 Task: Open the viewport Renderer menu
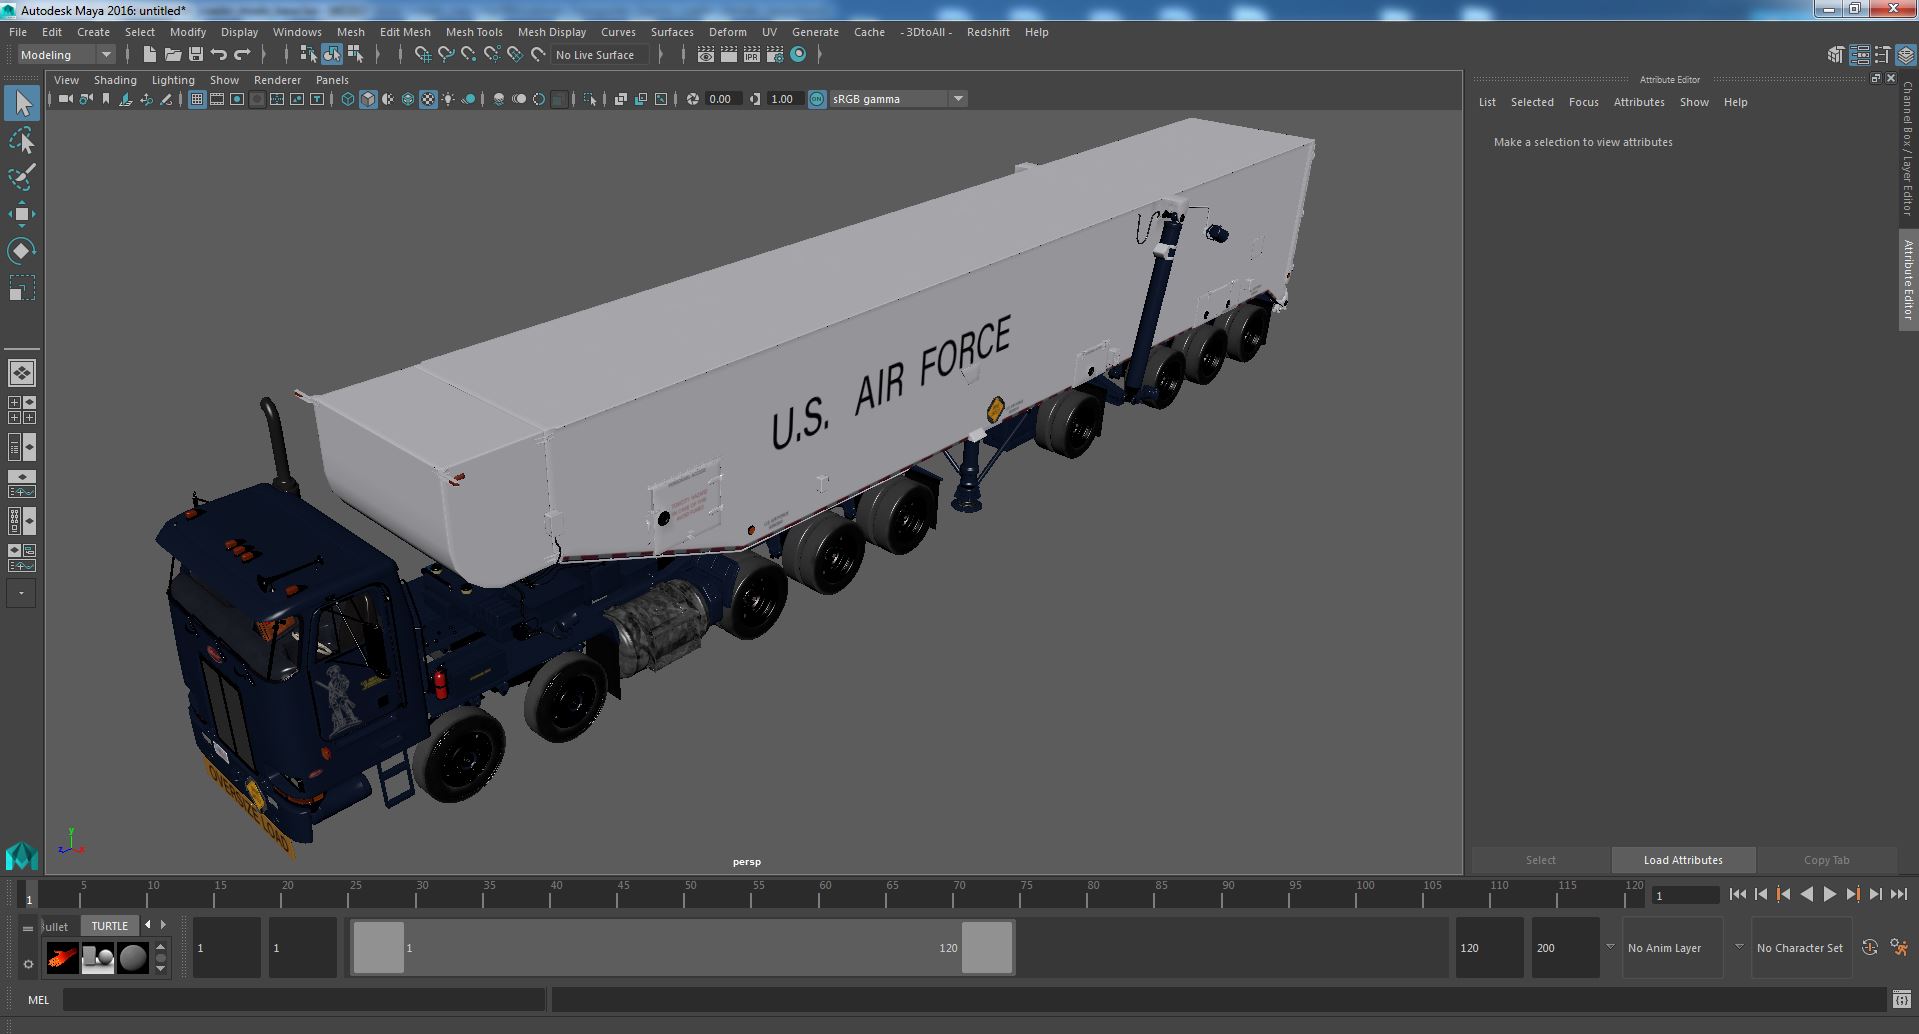(277, 80)
